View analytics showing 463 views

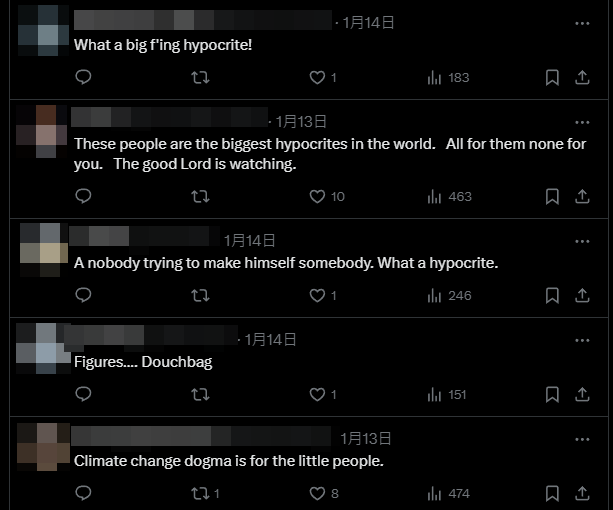449,197
